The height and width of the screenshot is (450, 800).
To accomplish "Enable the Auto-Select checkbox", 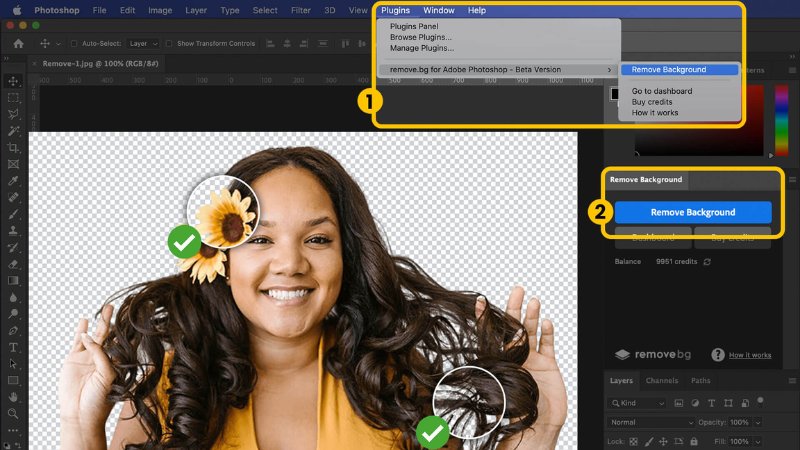I will tap(74, 44).
